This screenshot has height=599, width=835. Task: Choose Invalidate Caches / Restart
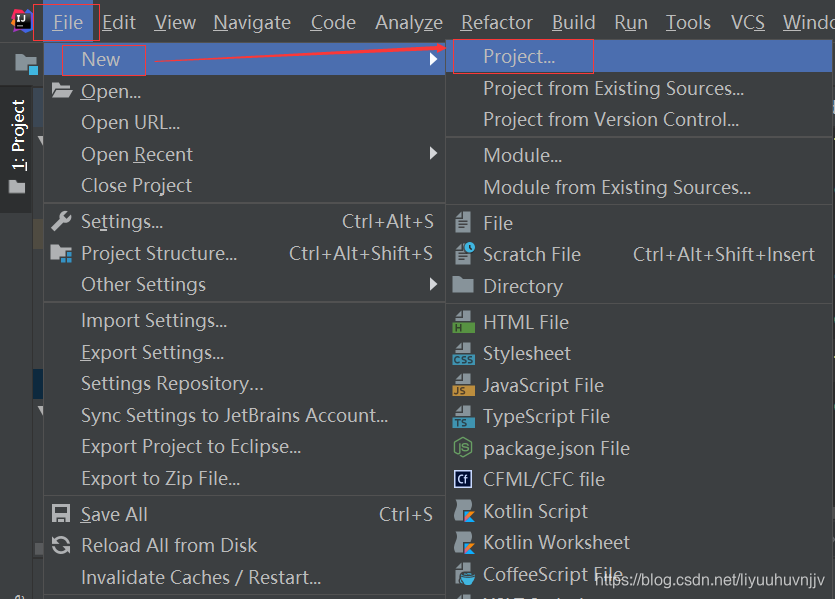[x=201, y=577]
